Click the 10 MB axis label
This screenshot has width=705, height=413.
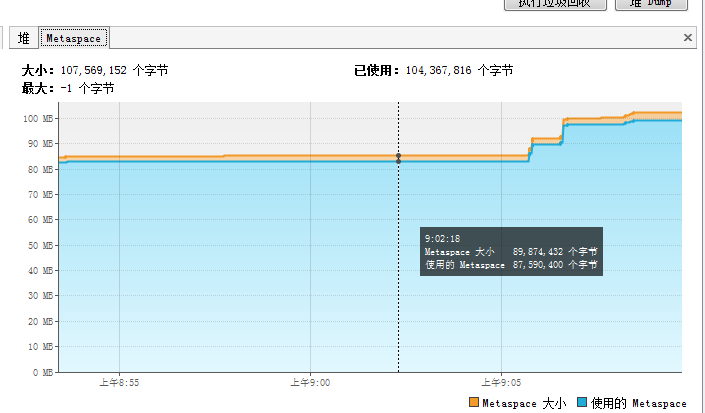pos(40,347)
